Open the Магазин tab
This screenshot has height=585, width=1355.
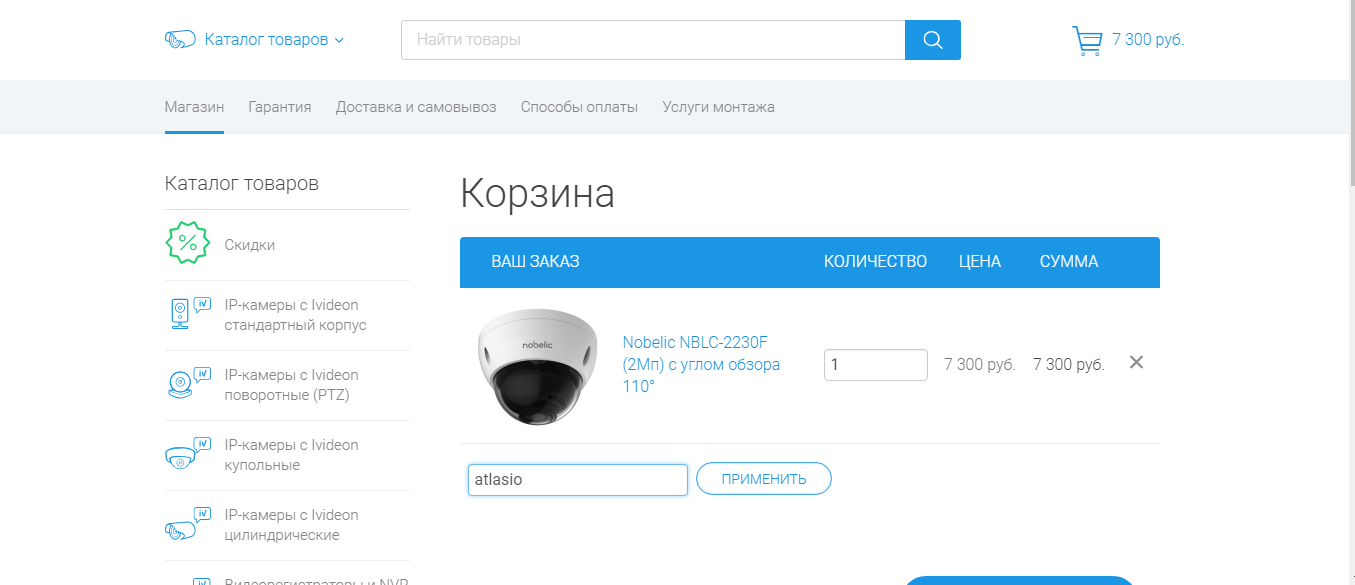click(194, 107)
